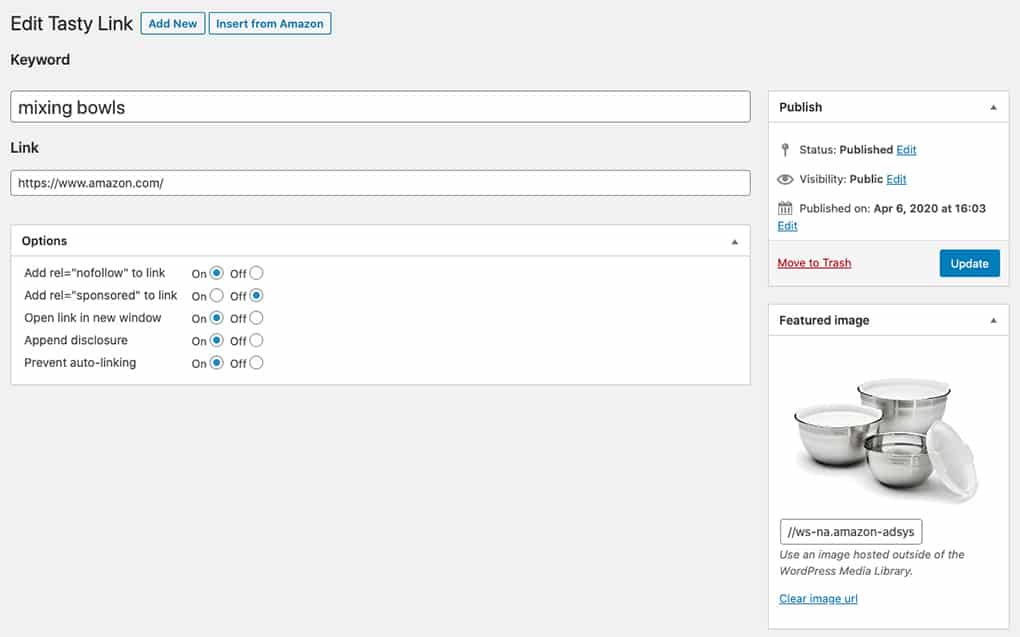Focus the Link URL field
The image size is (1020, 637).
(x=380, y=183)
